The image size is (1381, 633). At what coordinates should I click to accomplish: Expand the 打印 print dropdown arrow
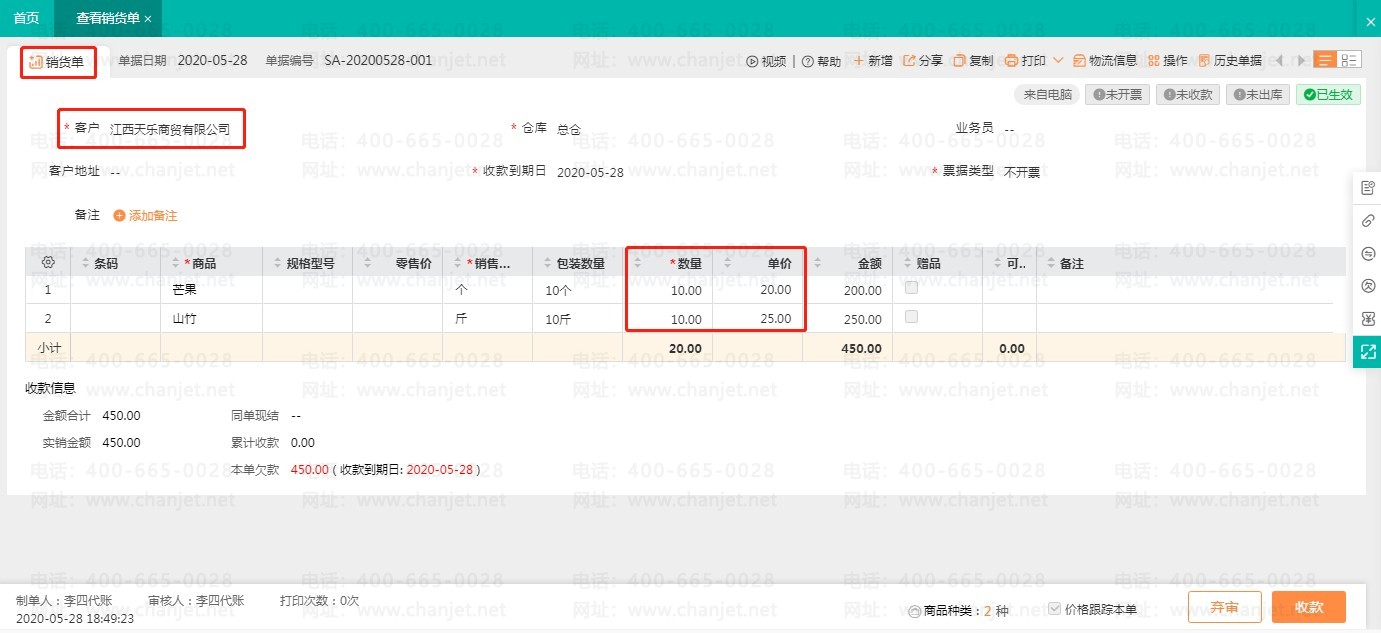(x=1058, y=61)
